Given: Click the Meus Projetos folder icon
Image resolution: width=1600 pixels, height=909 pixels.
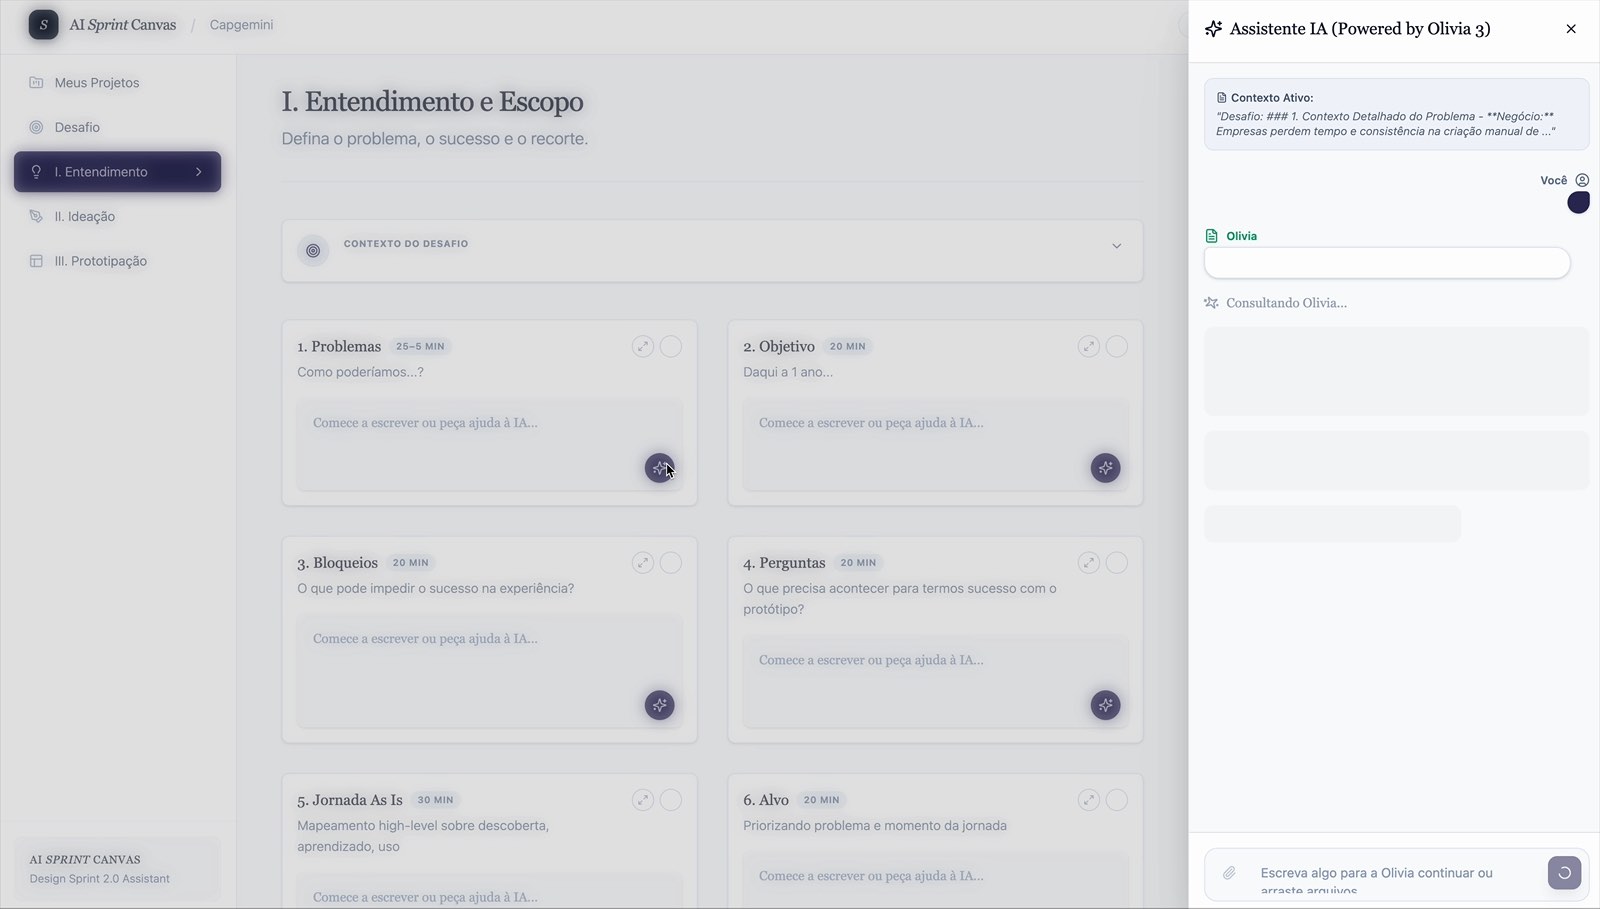Looking at the screenshot, I should (x=36, y=83).
